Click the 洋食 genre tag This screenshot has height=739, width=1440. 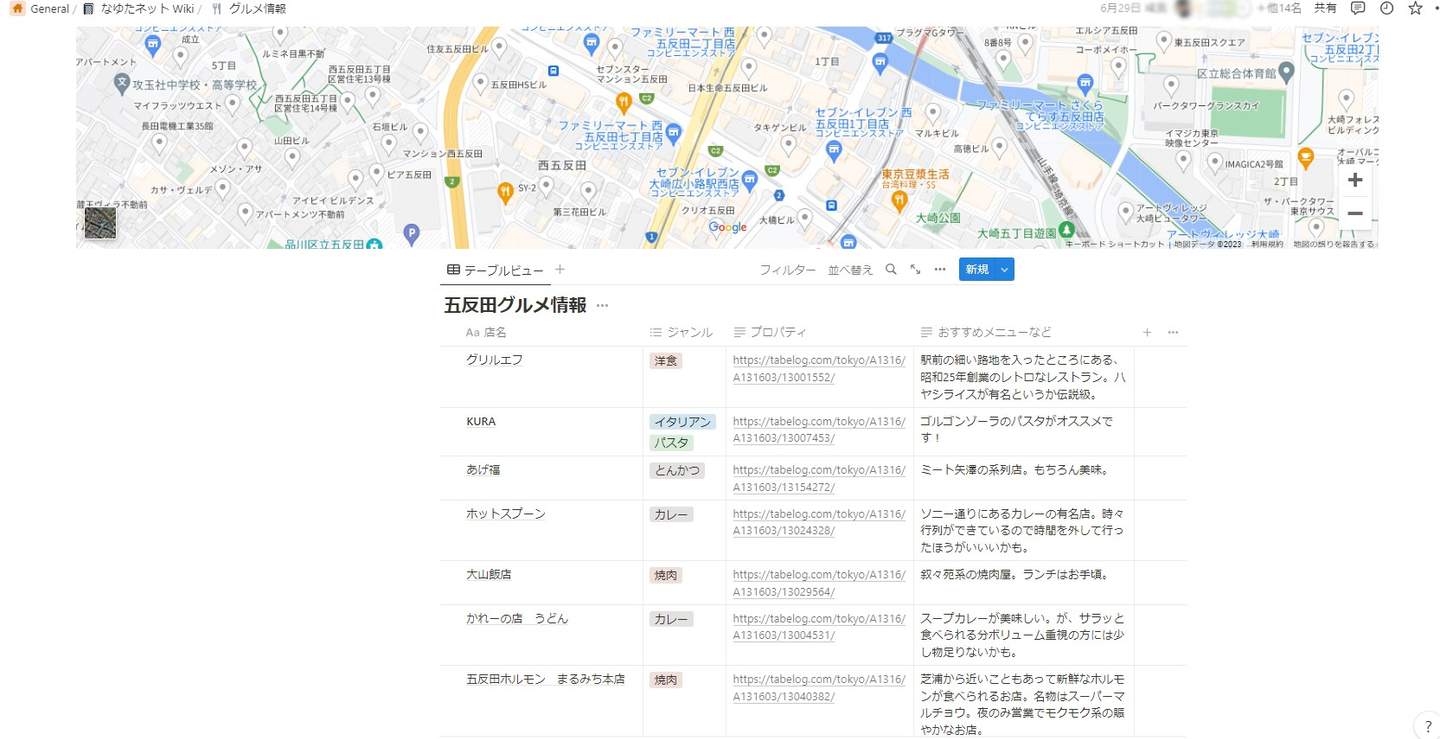coord(666,361)
